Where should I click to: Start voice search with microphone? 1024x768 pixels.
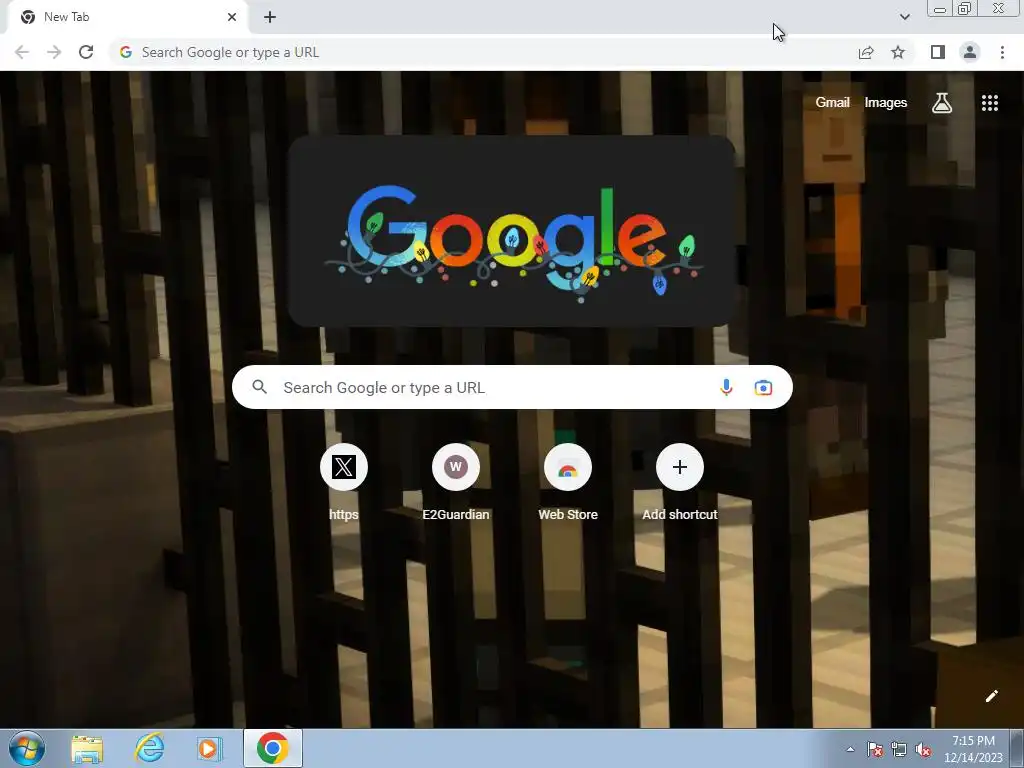point(726,387)
